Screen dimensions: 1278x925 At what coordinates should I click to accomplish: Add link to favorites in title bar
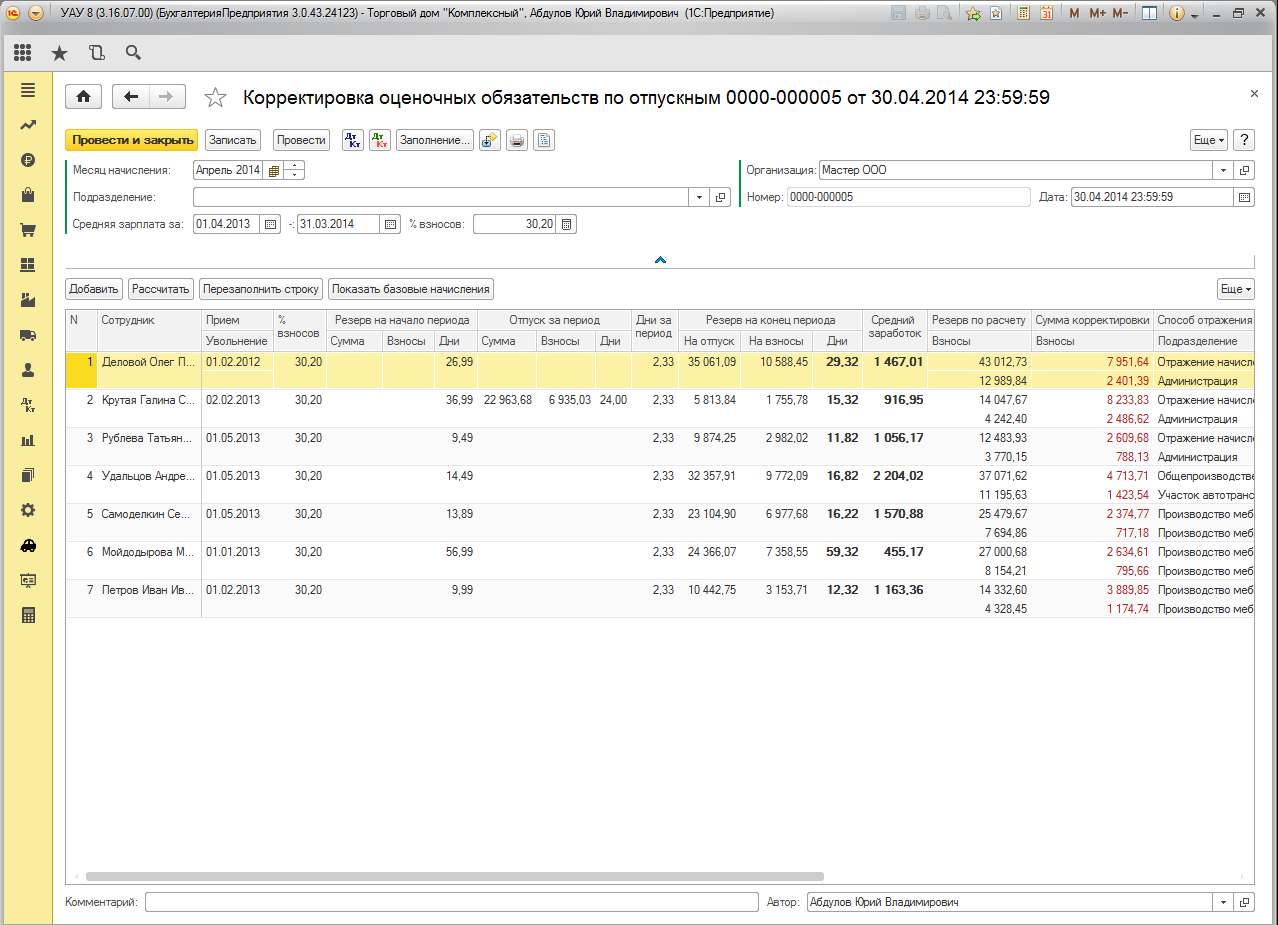(x=973, y=13)
